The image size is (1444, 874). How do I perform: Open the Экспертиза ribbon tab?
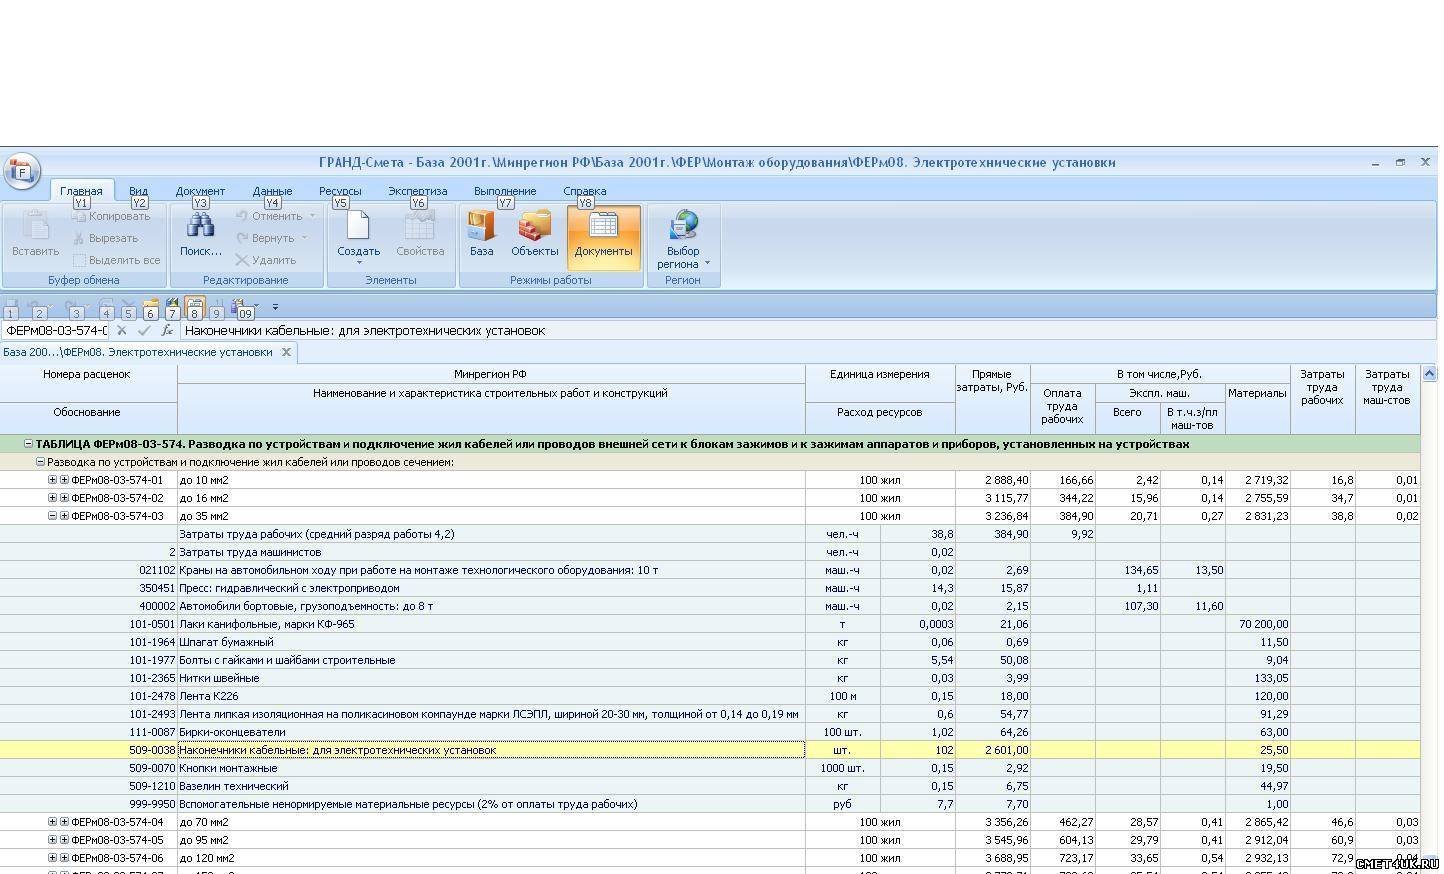pos(418,191)
